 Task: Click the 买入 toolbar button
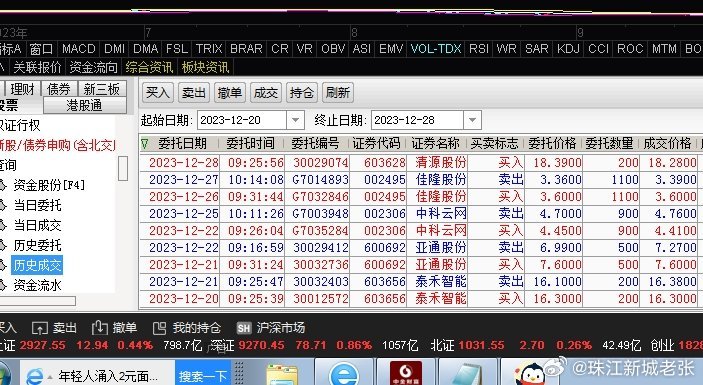[x=158, y=93]
